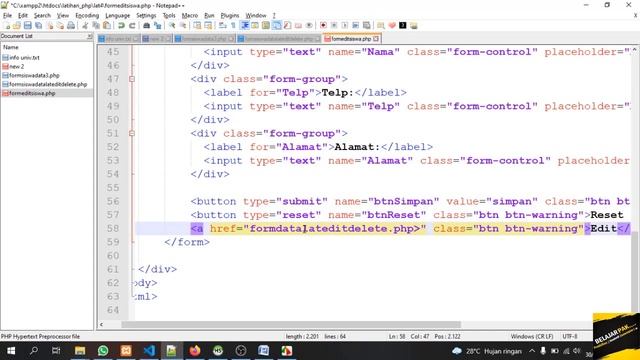
Task: Click the black square toolbar icon
Action: point(403,25)
